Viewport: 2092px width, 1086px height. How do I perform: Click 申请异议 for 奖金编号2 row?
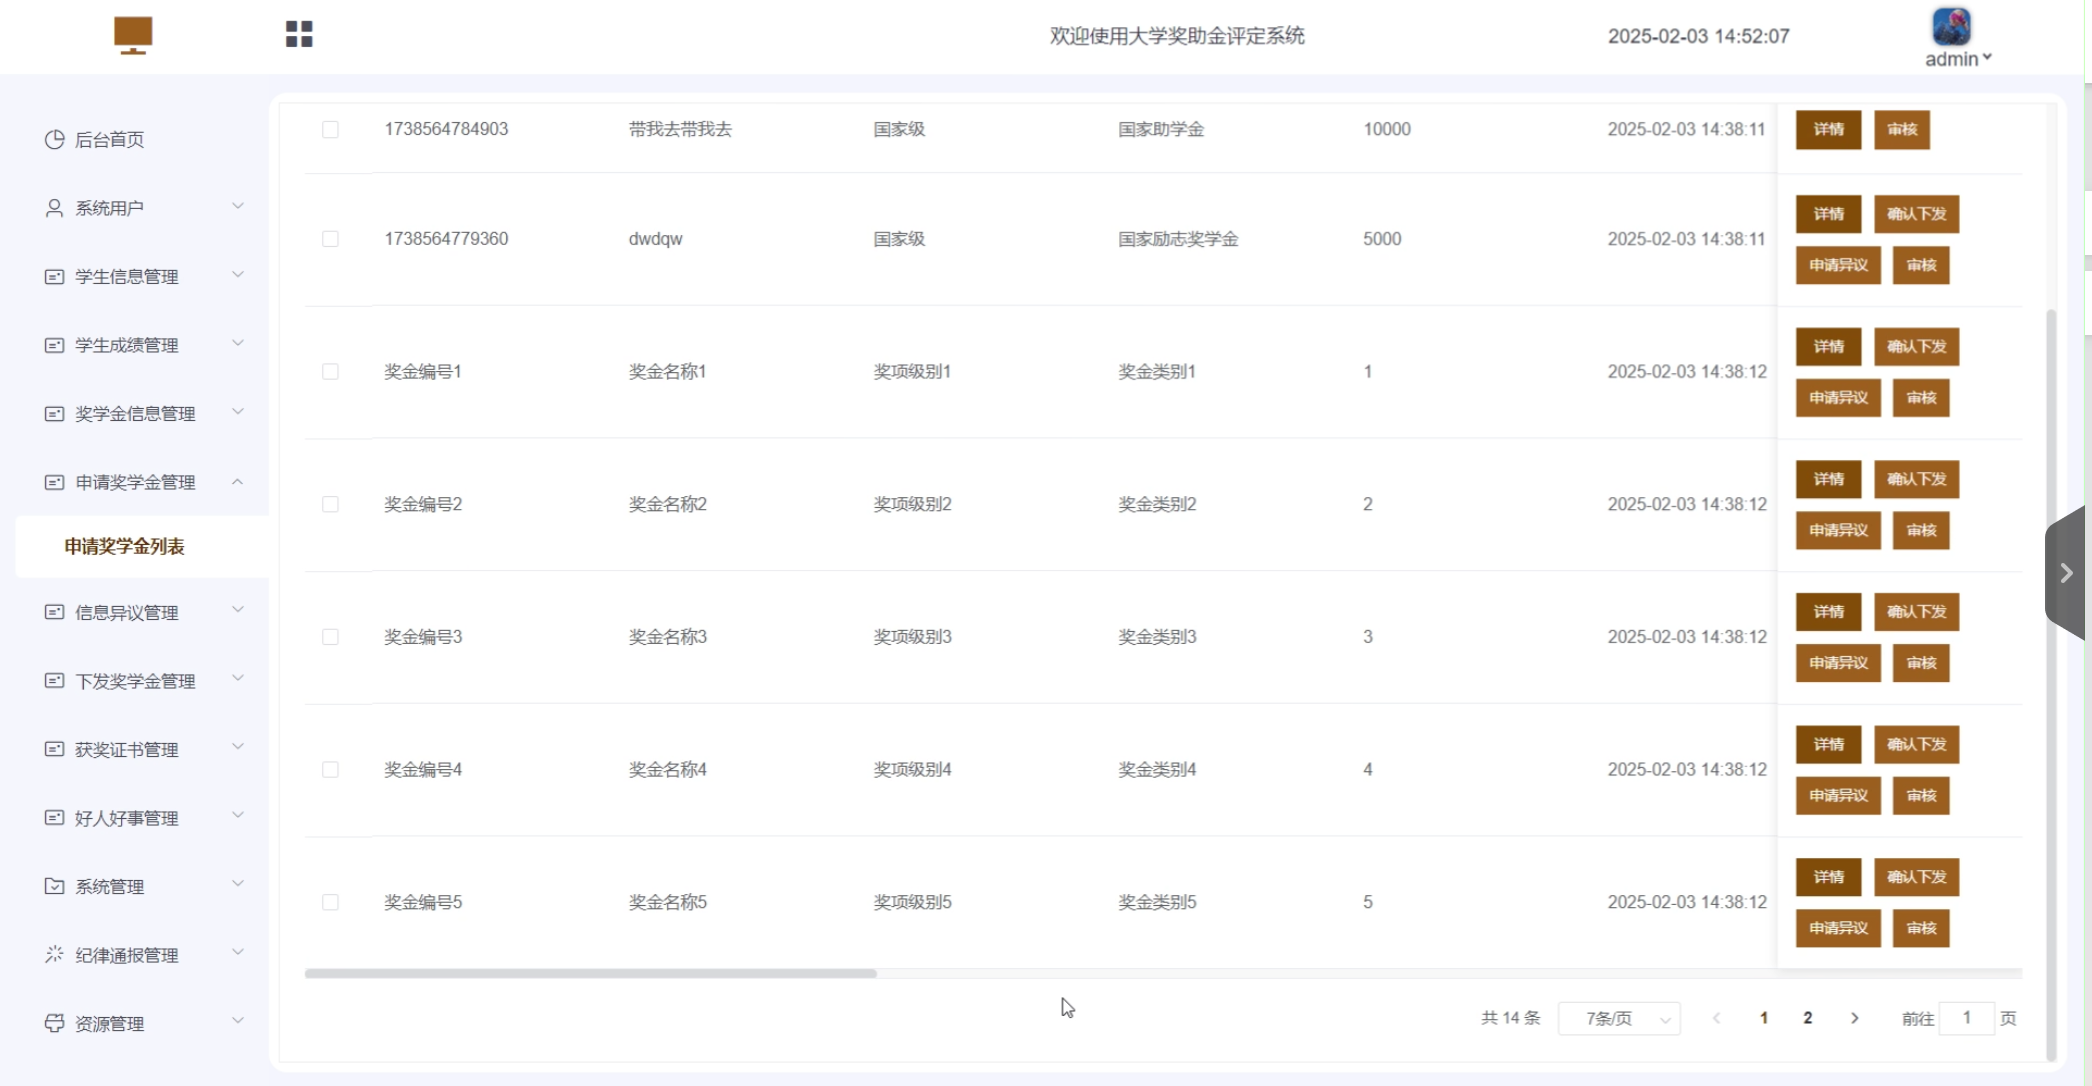[x=1838, y=531]
